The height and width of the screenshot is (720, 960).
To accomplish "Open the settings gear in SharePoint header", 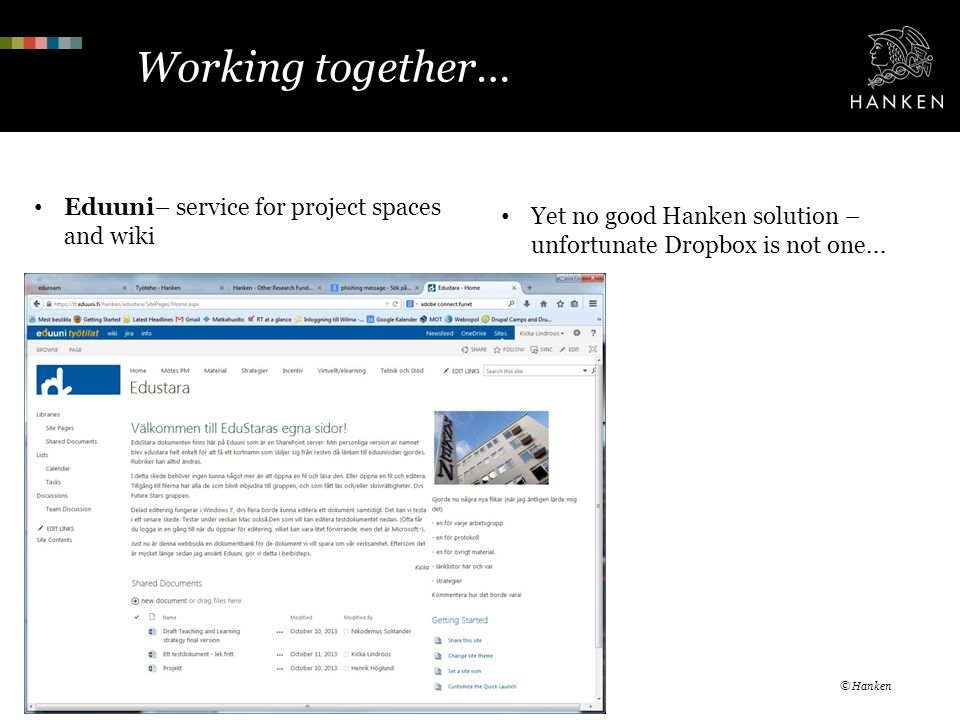I will tap(577, 333).
